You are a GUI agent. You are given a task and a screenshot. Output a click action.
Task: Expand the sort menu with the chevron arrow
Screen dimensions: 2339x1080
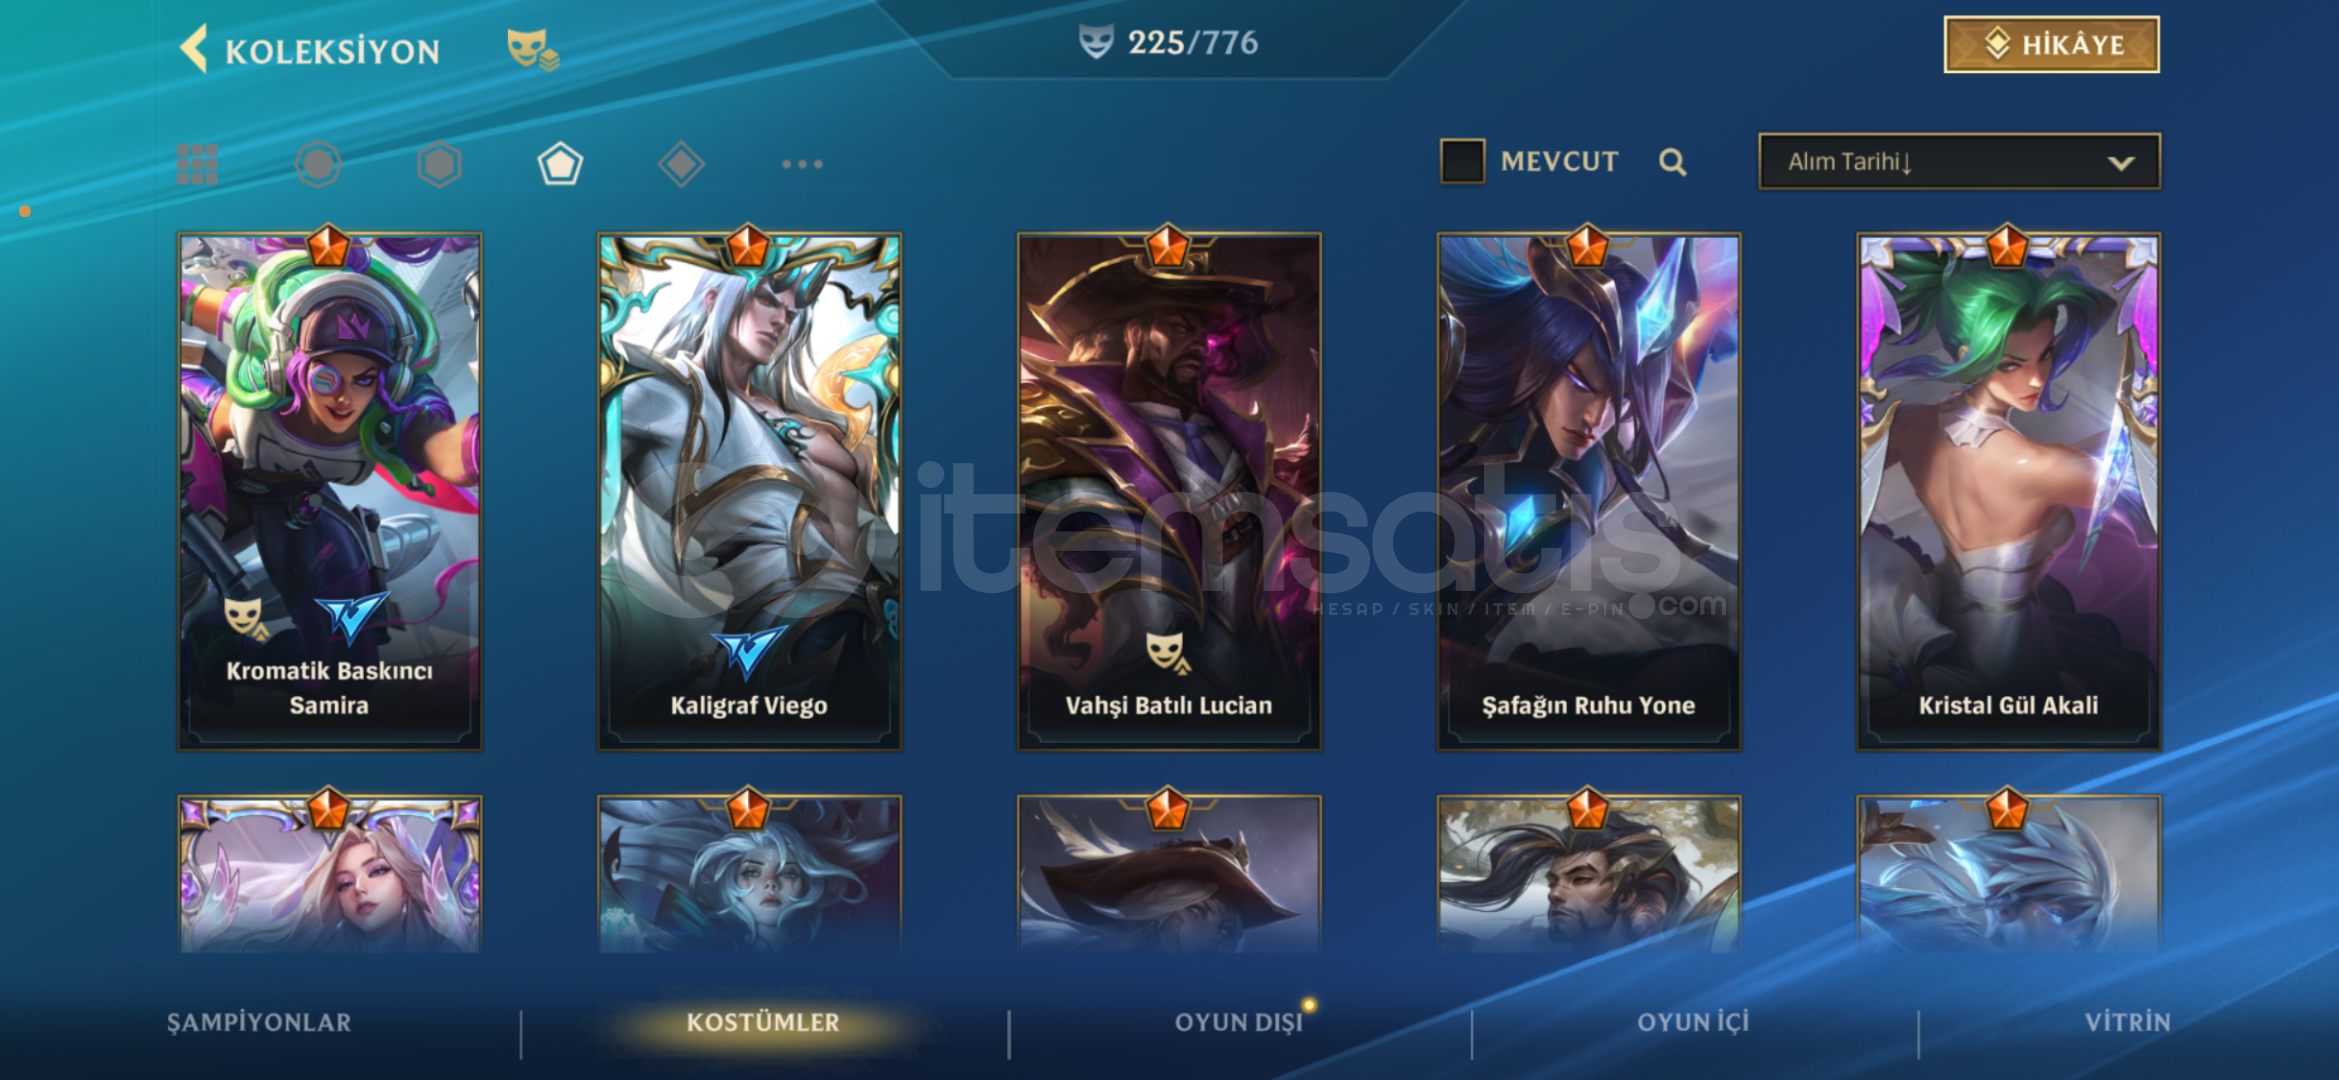tap(2120, 163)
